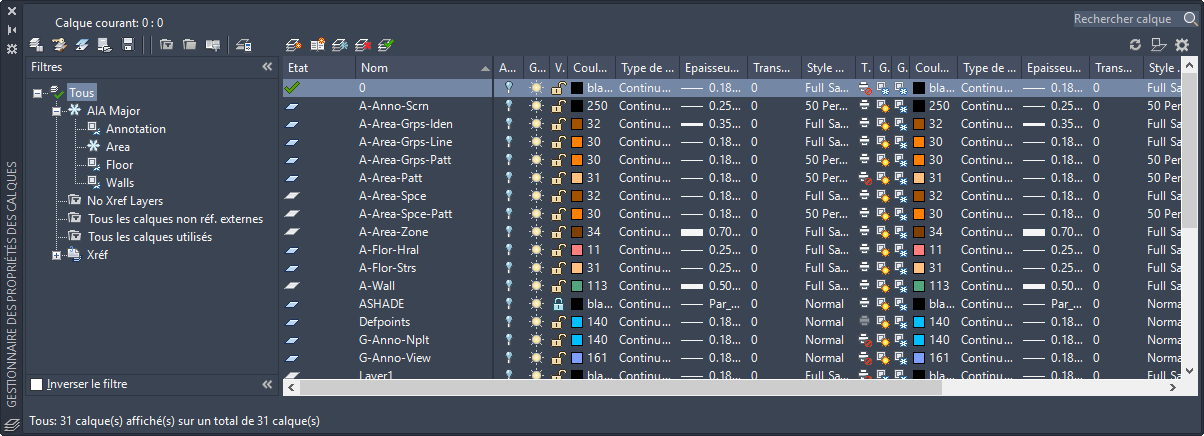Screen dimensions: 1204x436
Task: Toggle the freeze sun icon on layer A-Wall
Action: pos(537,286)
